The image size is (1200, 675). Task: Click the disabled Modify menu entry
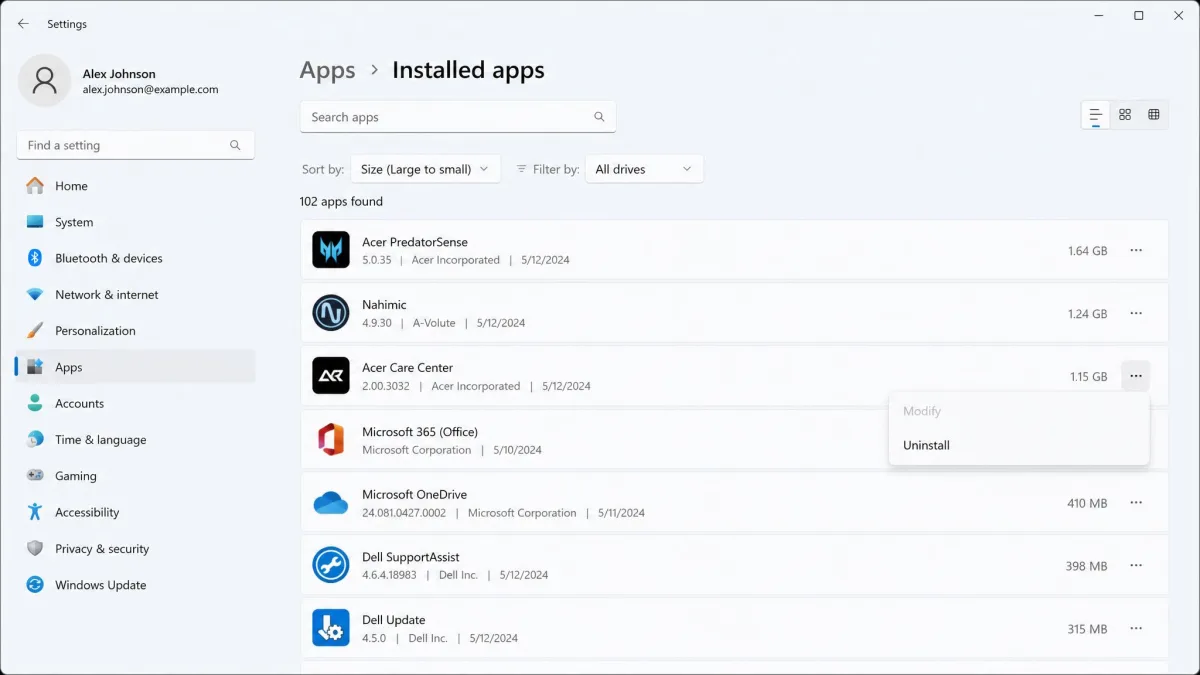click(x=1019, y=411)
